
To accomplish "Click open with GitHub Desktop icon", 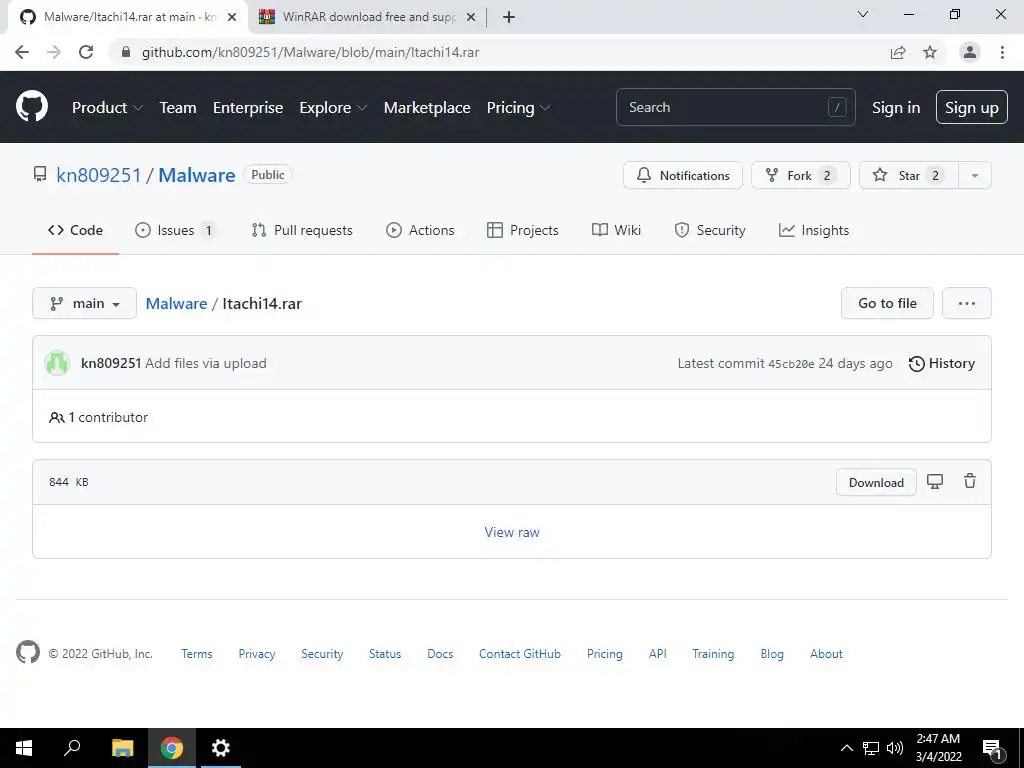I will (935, 482).
